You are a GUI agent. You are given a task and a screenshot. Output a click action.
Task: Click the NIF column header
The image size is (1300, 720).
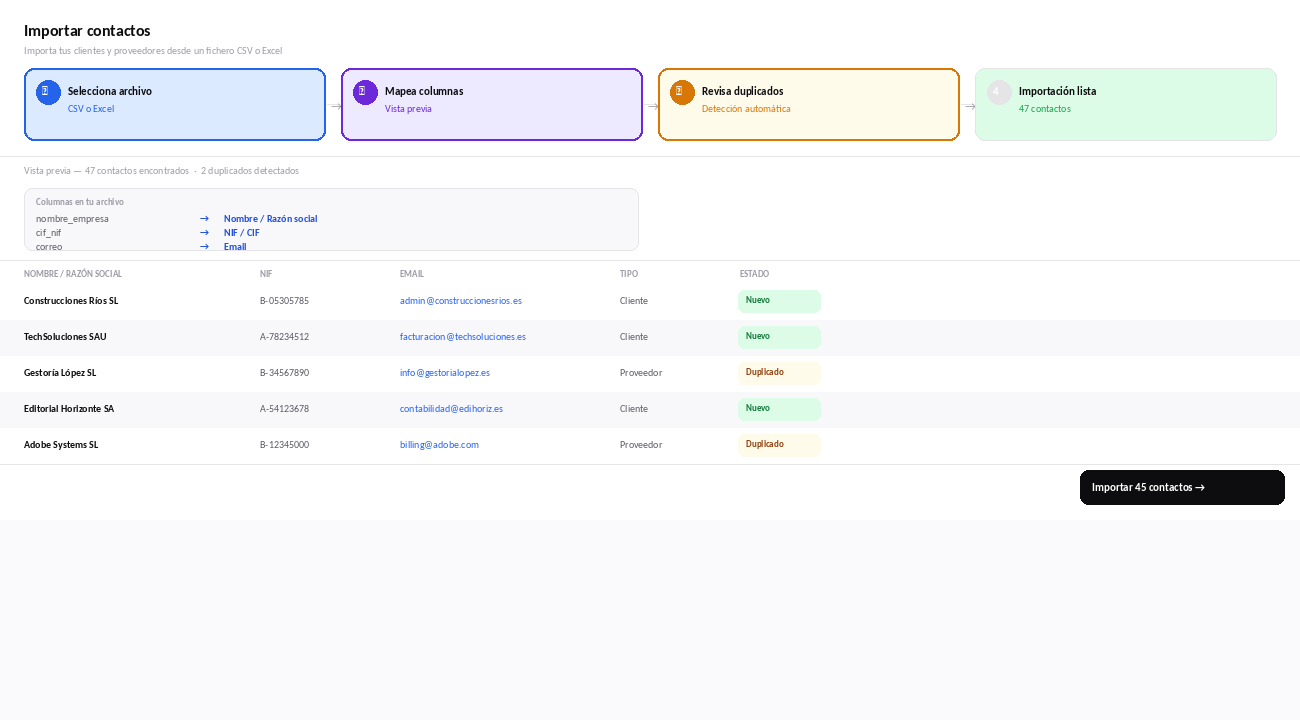pyautogui.click(x=266, y=273)
